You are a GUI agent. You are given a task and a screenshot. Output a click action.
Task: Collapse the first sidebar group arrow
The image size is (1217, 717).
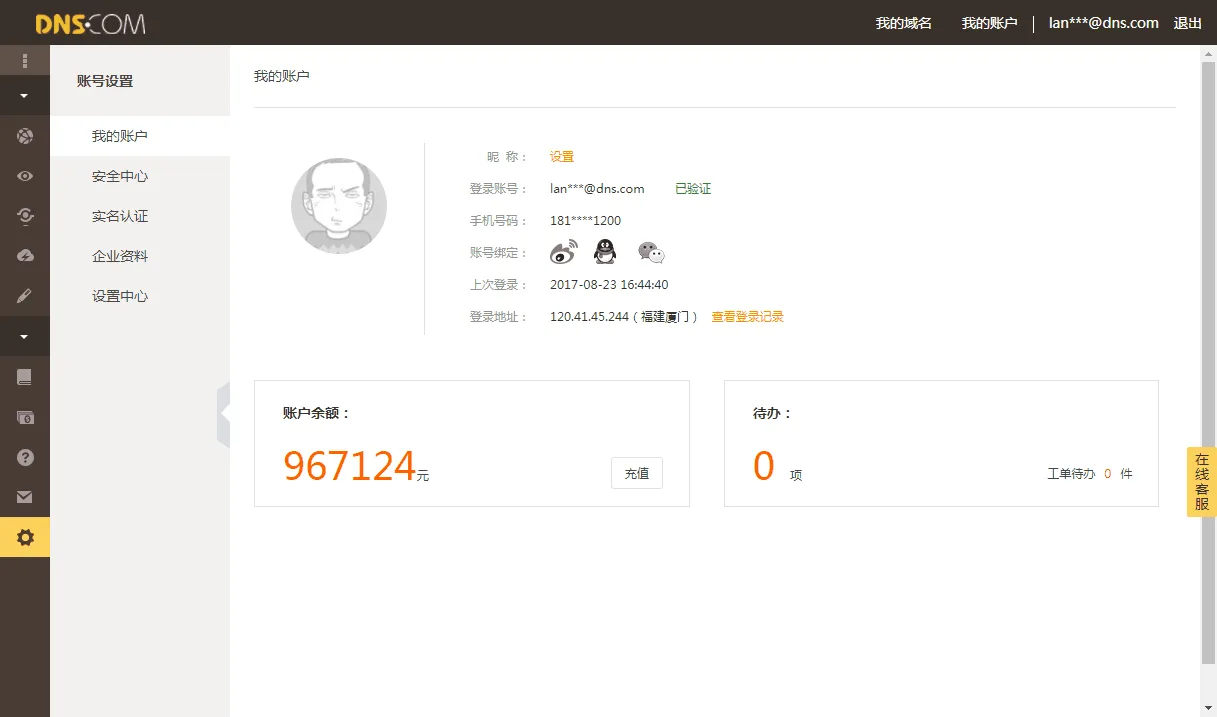(x=25, y=97)
